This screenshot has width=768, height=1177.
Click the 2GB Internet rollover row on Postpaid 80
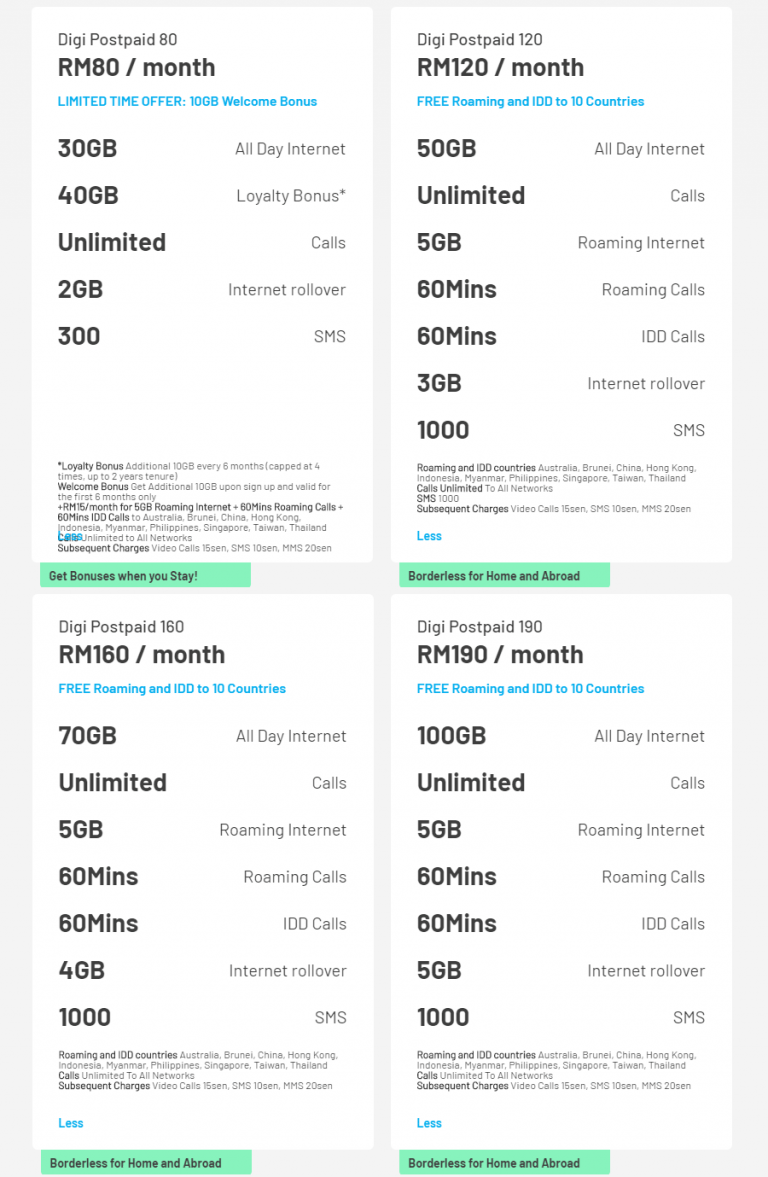[202, 289]
